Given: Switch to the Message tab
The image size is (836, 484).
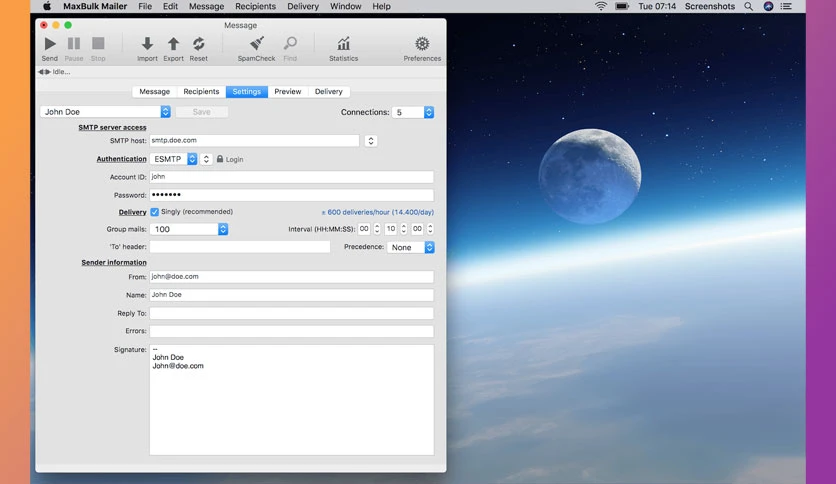Looking at the screenshot, I should click(155, 92).
